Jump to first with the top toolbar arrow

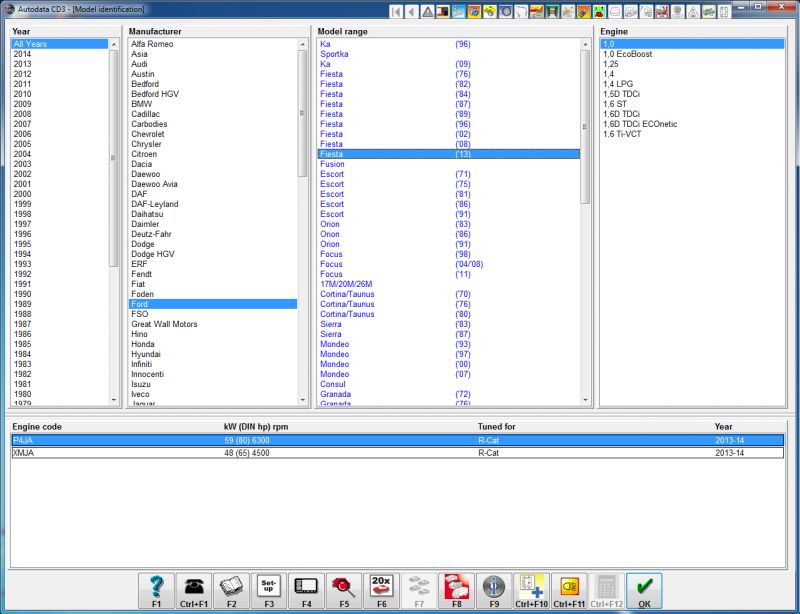pos(397,12)
